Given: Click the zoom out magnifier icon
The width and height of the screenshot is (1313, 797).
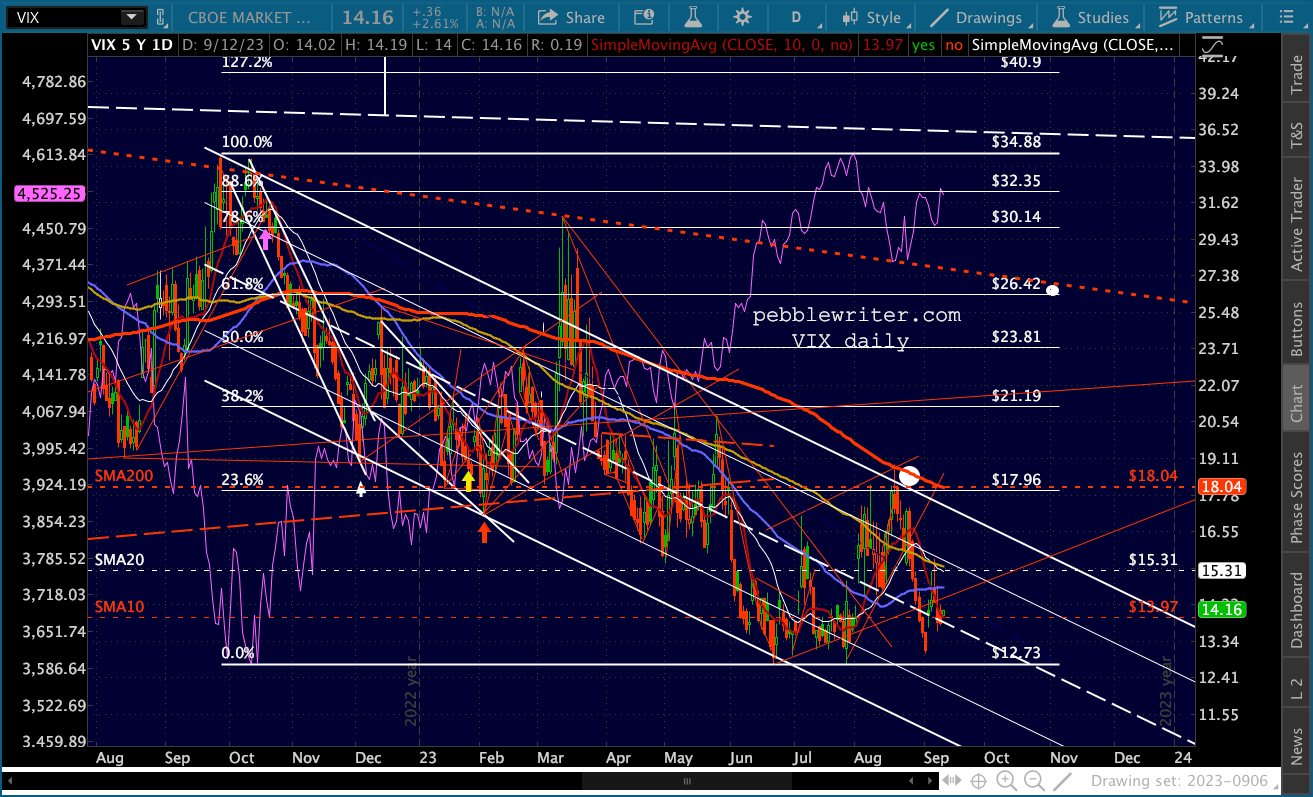Looking at the screenshot, I should tap(1033, 781).
